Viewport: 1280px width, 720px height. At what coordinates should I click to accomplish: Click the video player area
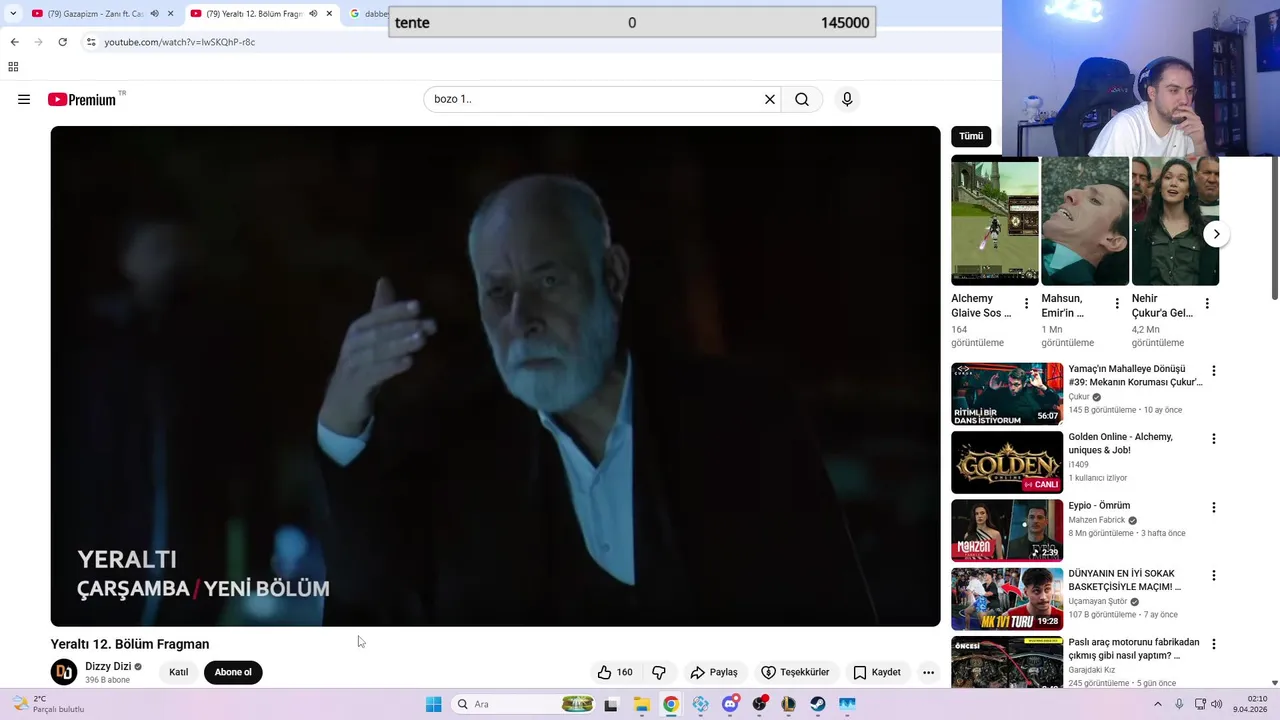click(x=495, y=376)
